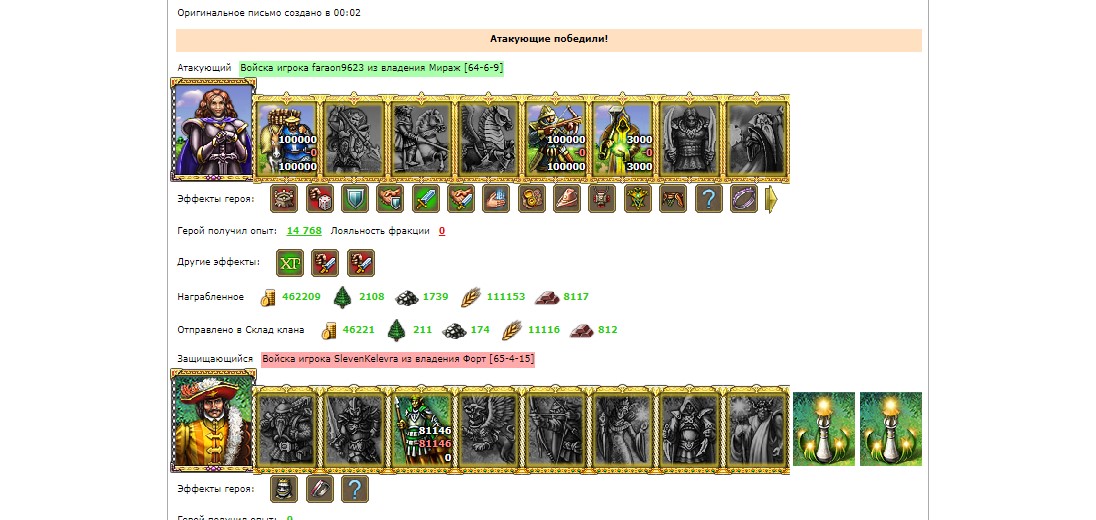Viewport: 1096px width, 520px height.
Task: Click the purple ring hero effect icon
Action: click(x=744, y=199)
